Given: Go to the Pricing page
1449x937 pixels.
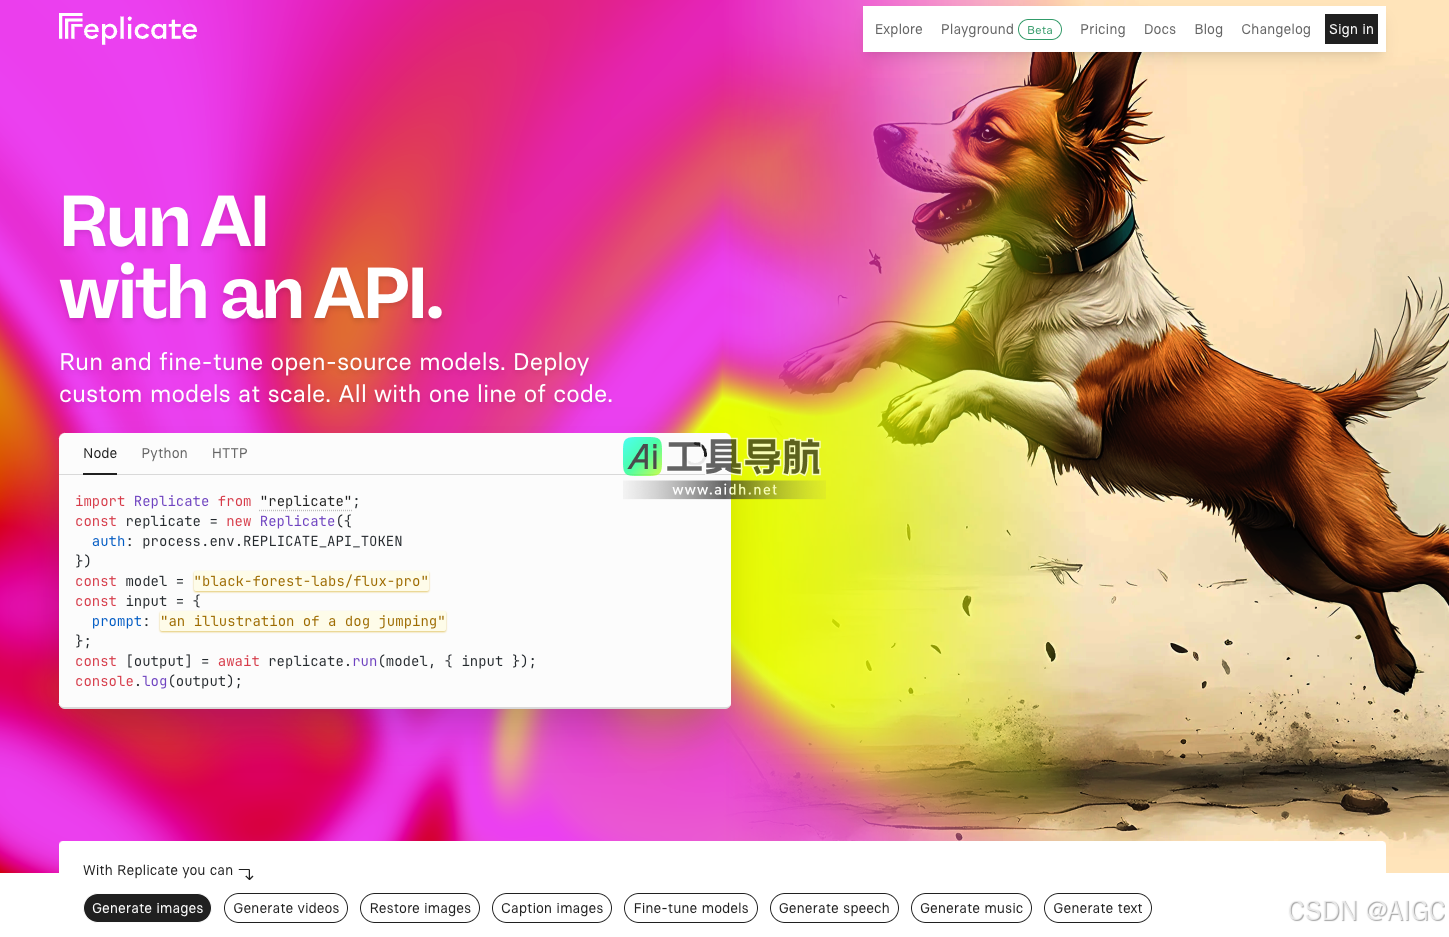Looking at the screenshot, I should [x=1102, y=30].
